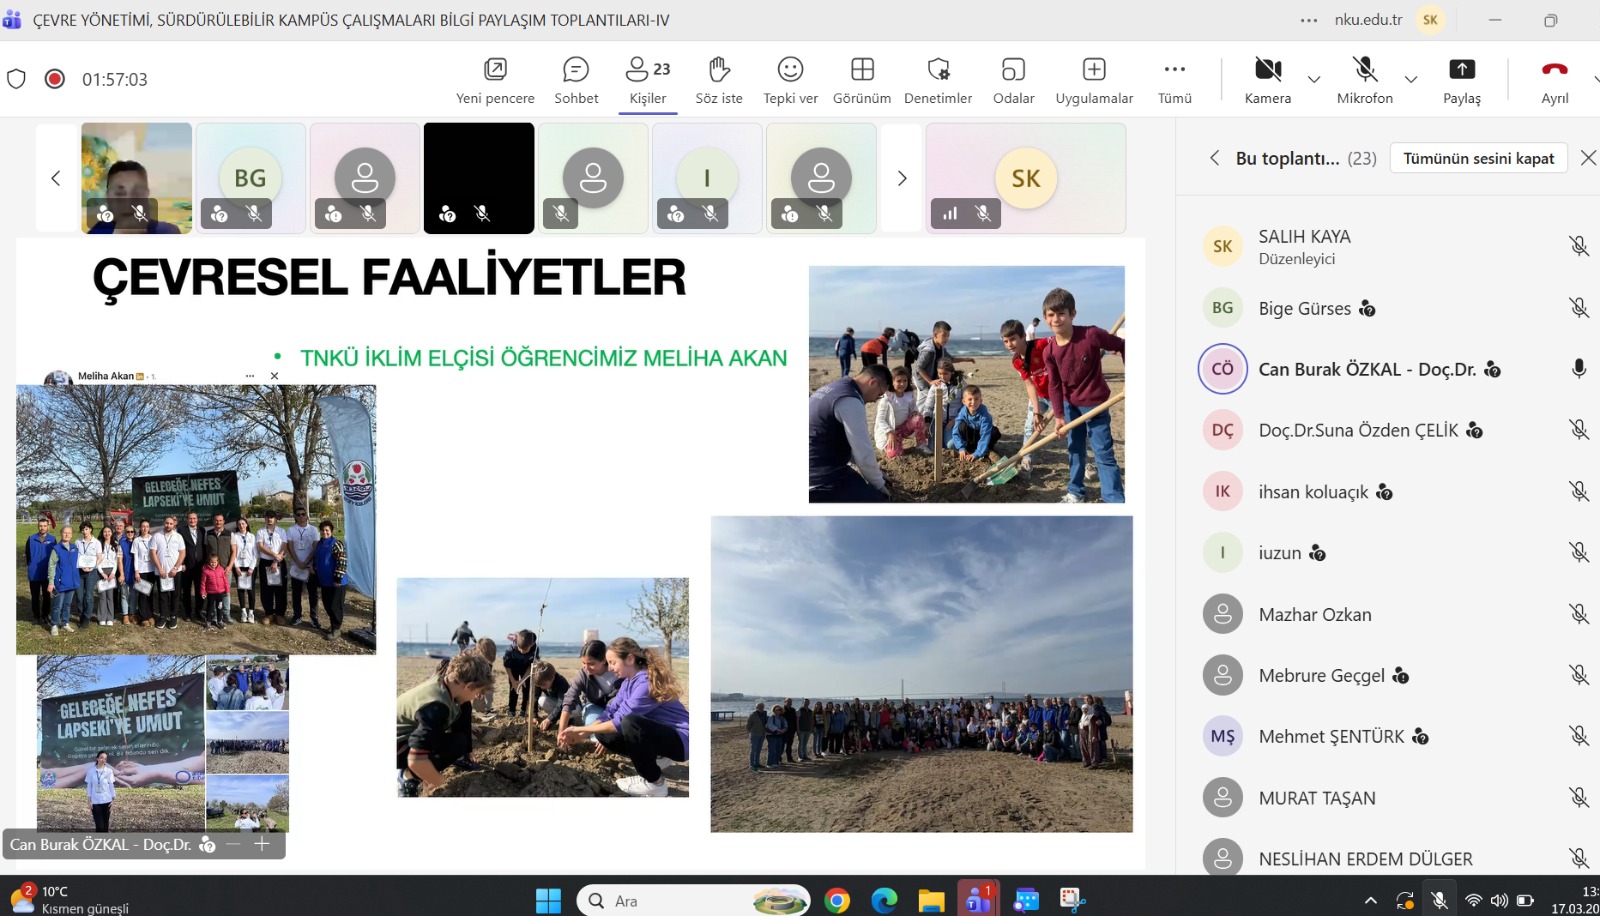The image size is (1600, 916).
Task: Open the Görünüm view options
Action: (x=862, y=80)
